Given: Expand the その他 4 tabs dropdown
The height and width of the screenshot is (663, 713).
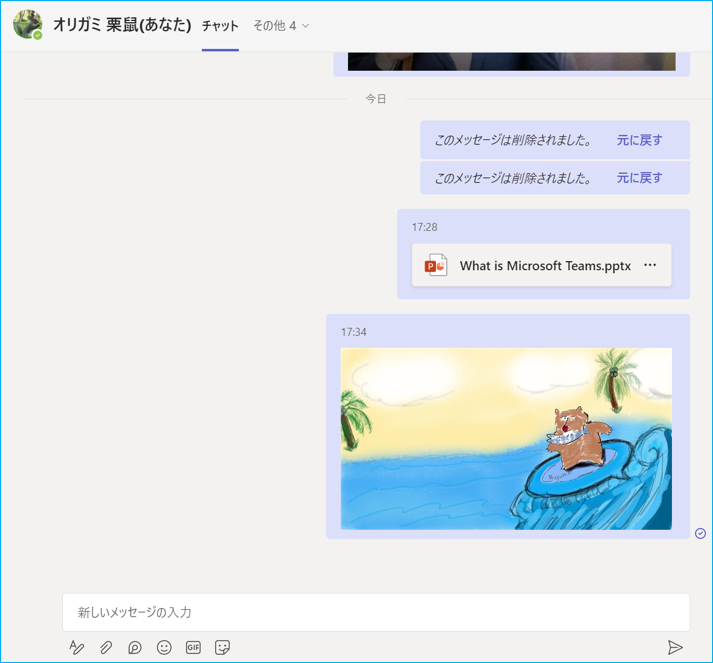Looking at the screenshot, I should click(x=281, y=26).
